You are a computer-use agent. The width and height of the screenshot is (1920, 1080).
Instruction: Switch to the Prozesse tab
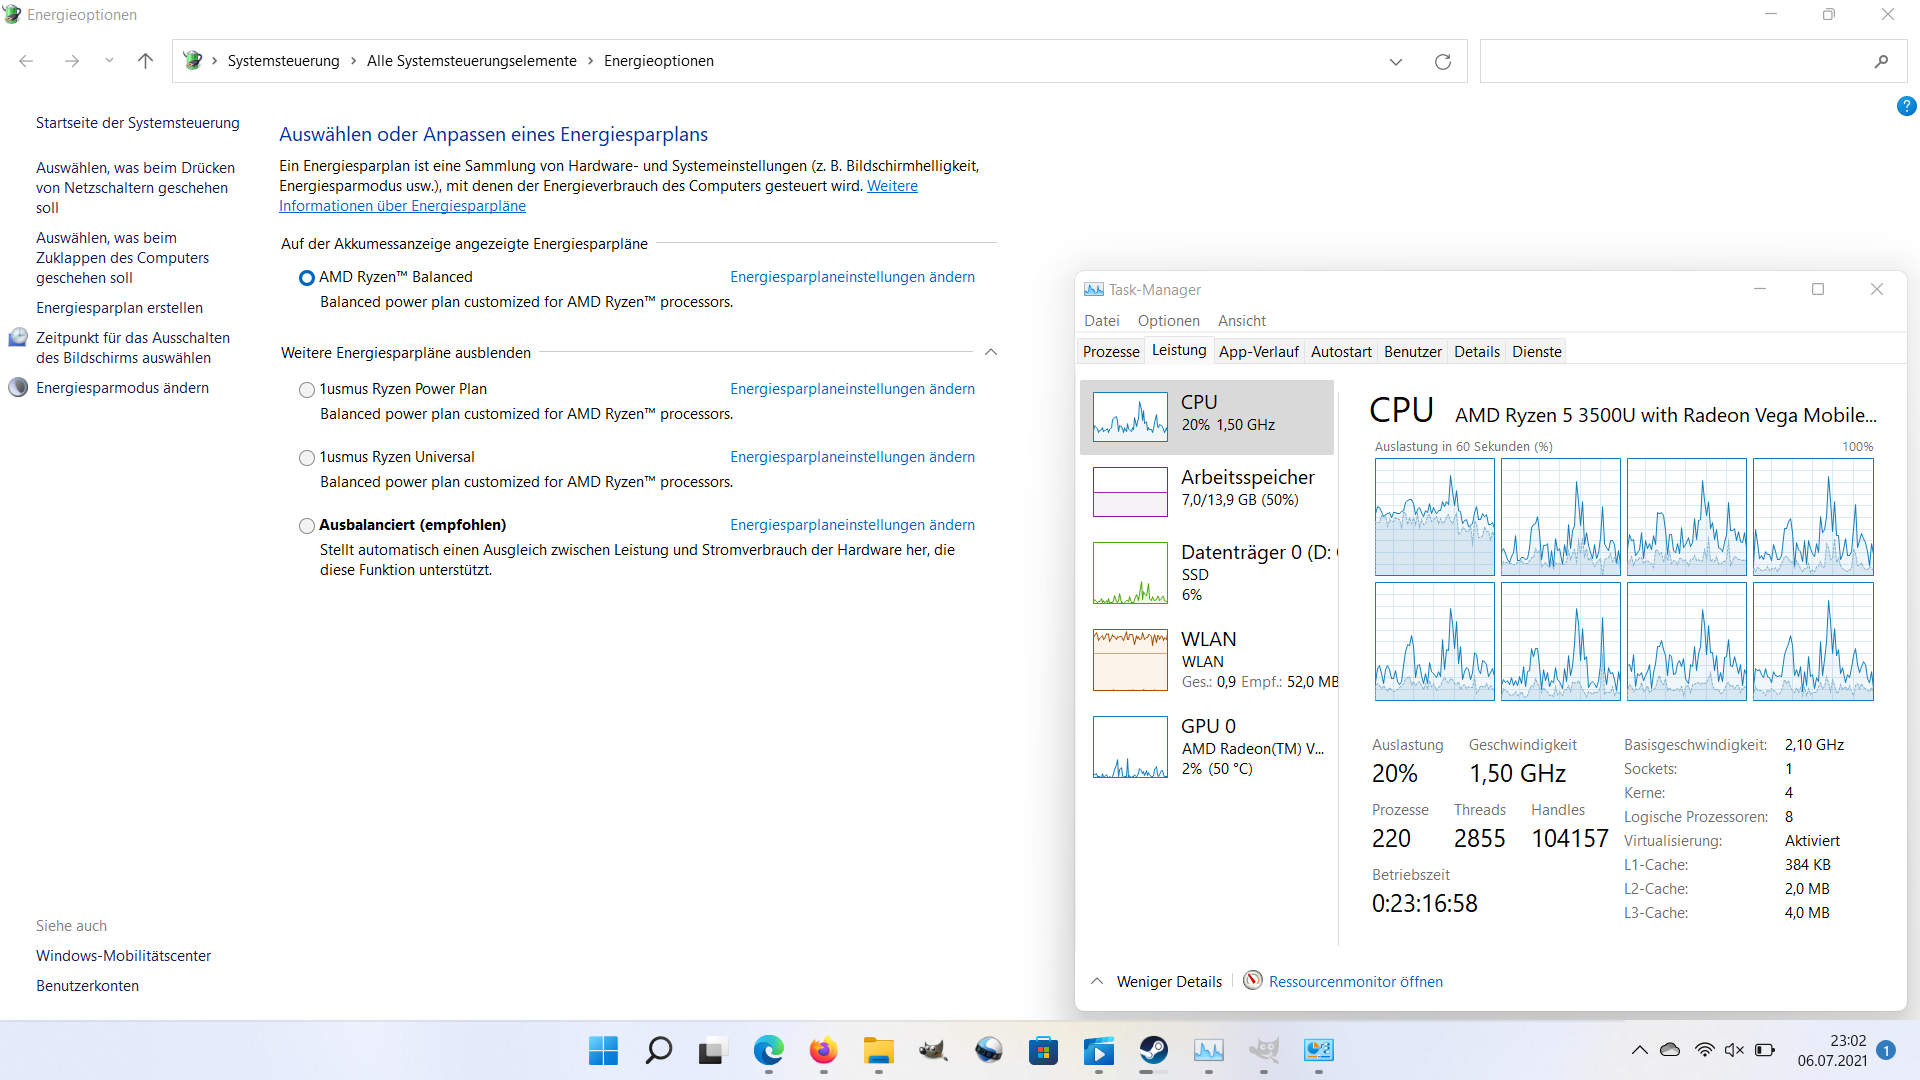click(1111, 352)
